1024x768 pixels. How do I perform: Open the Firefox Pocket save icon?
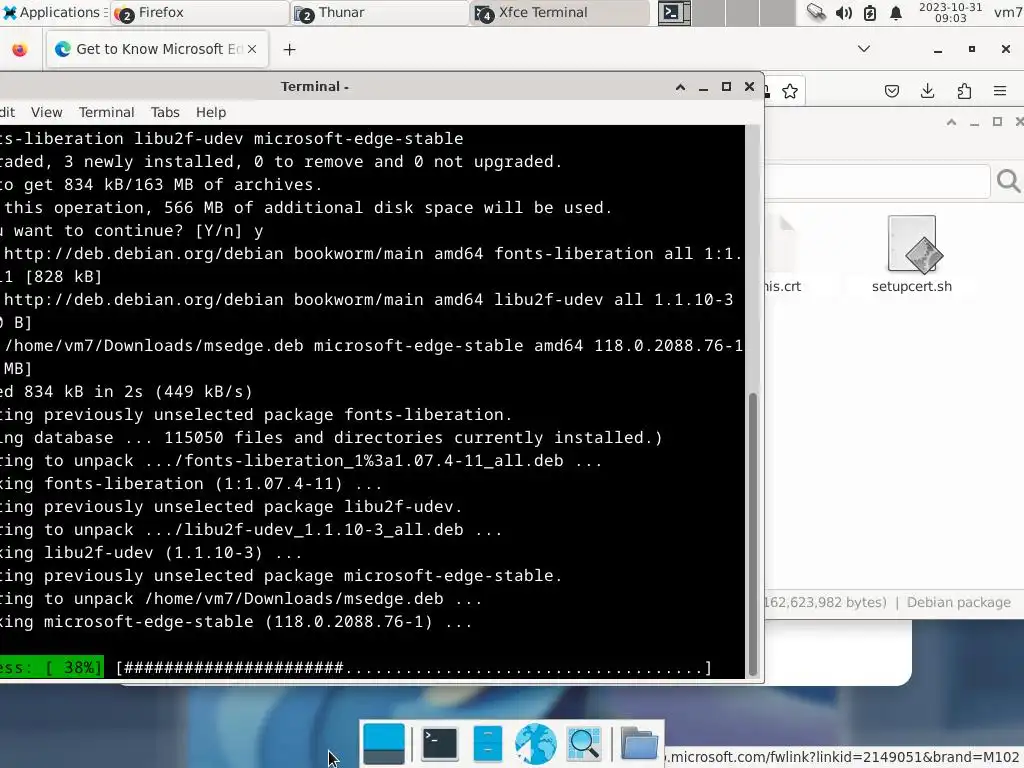coord(891,91)
